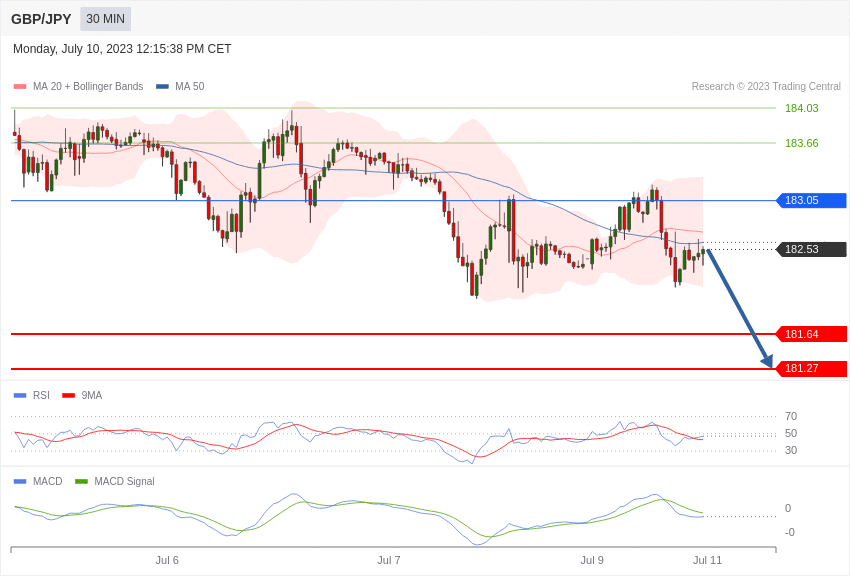Viewport: 850px width, 576px height.
Task: Click the MA 20 + Bollinger Bands legend label
Action: [x=88, y=86]
